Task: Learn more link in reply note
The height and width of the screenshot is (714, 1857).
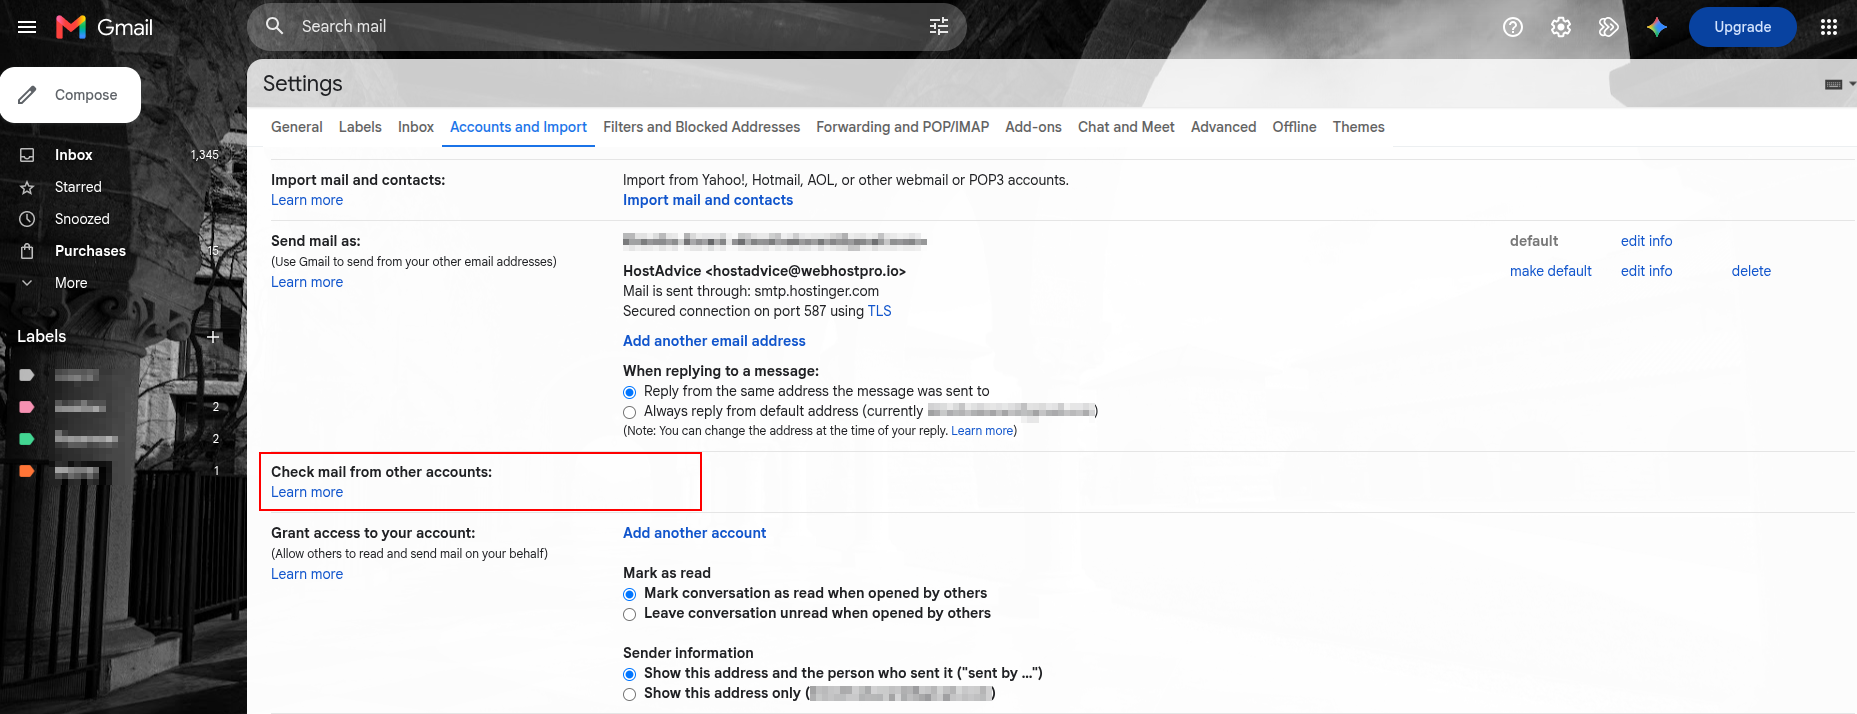Action: coord(982,431)
